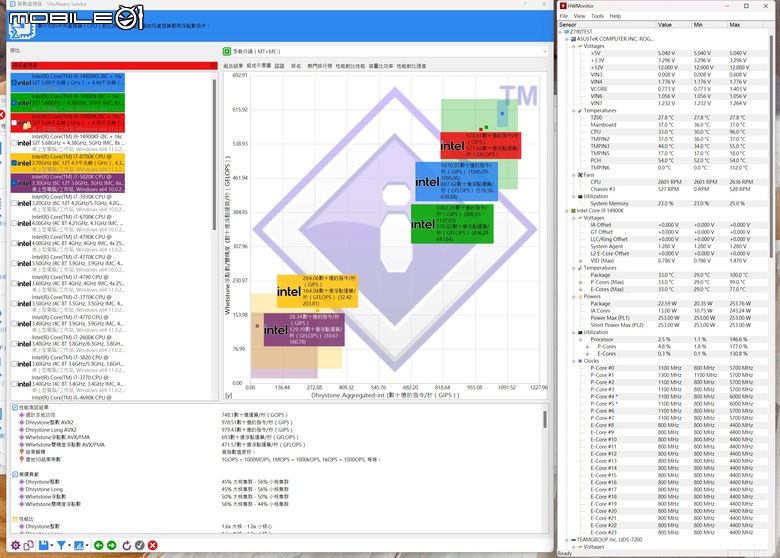Check the red i9-14900K result checkbox
Image resolution: width=780 pixels, height=558 pixels.
click(14, 123)
